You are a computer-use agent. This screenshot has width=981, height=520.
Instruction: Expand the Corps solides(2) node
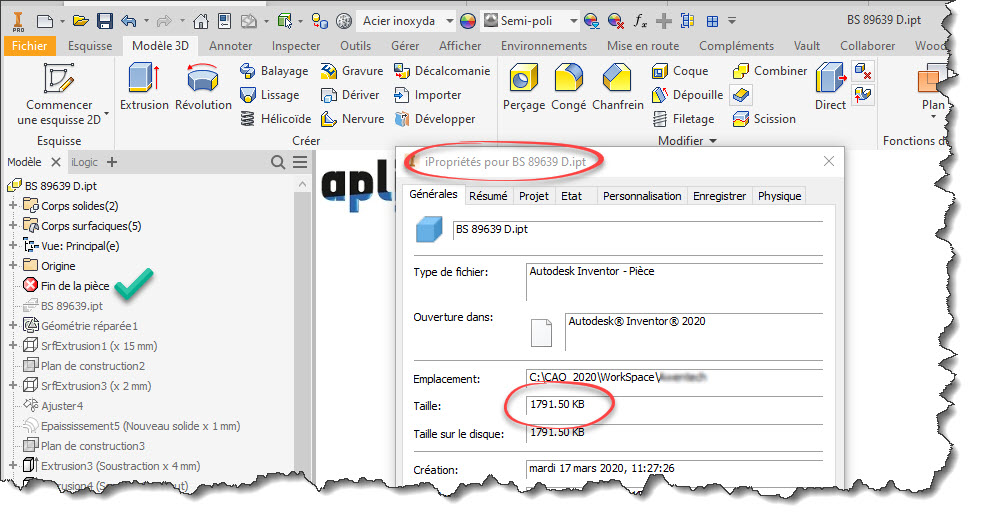14,206
